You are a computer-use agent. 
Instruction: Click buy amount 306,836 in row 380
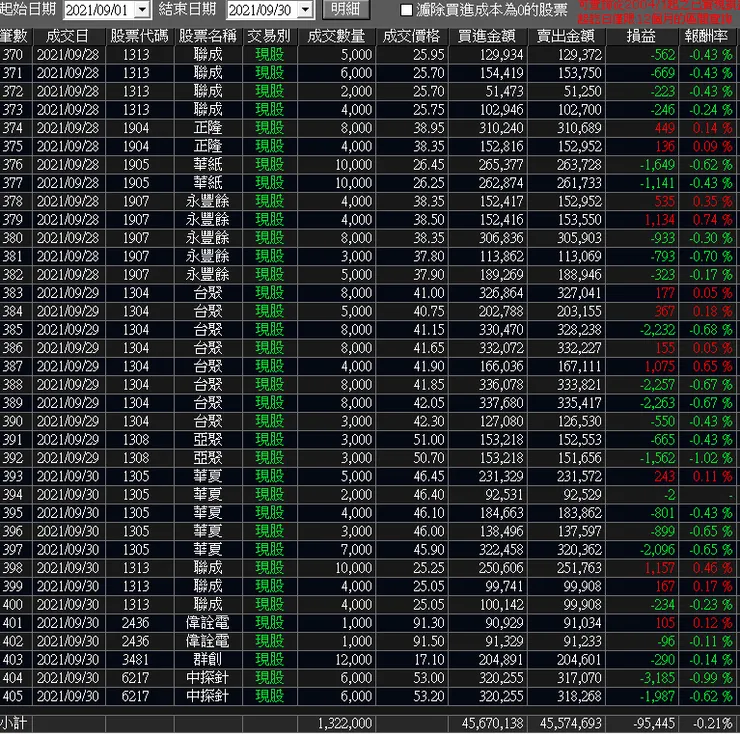[x=501, y=238]
